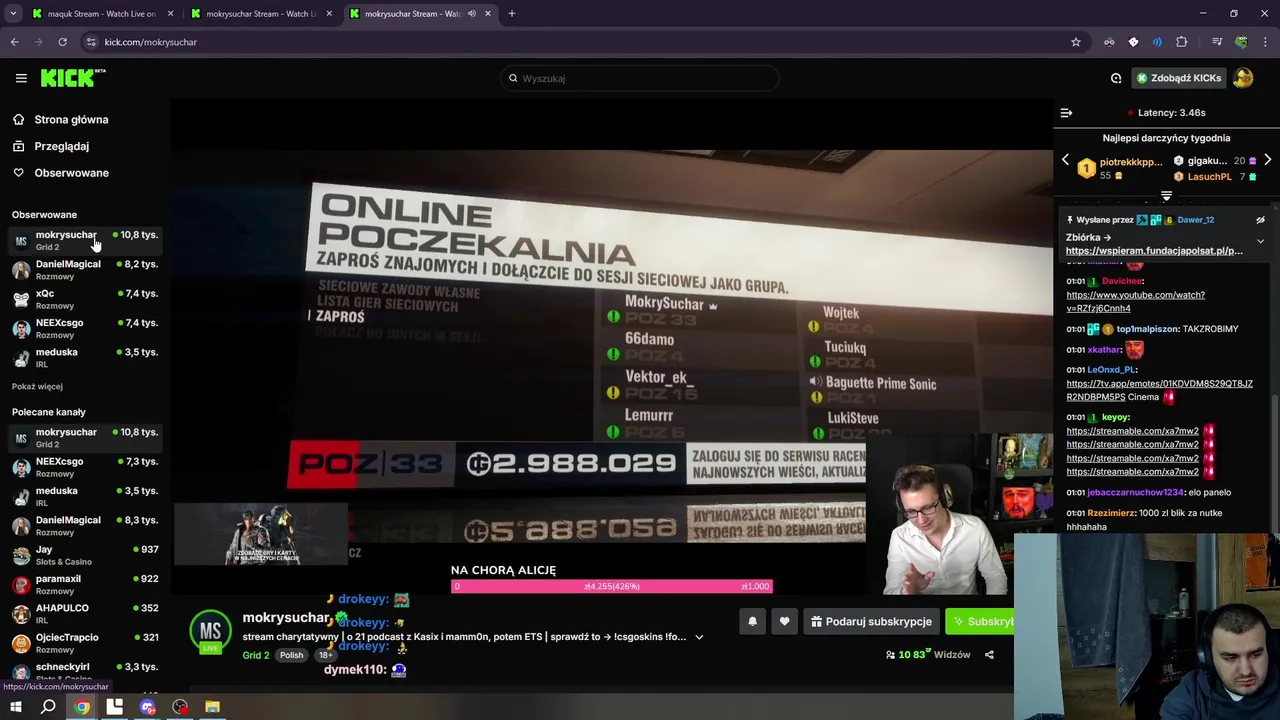The image size is (1280, 720).
Task: Open schneckyirl channel in Polecane kanały
Action: pyautogui.click(x=85, y=672)
